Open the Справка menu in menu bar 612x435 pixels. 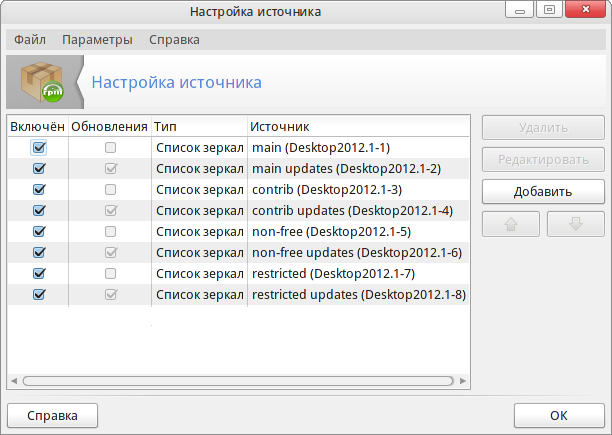(174, 40)
